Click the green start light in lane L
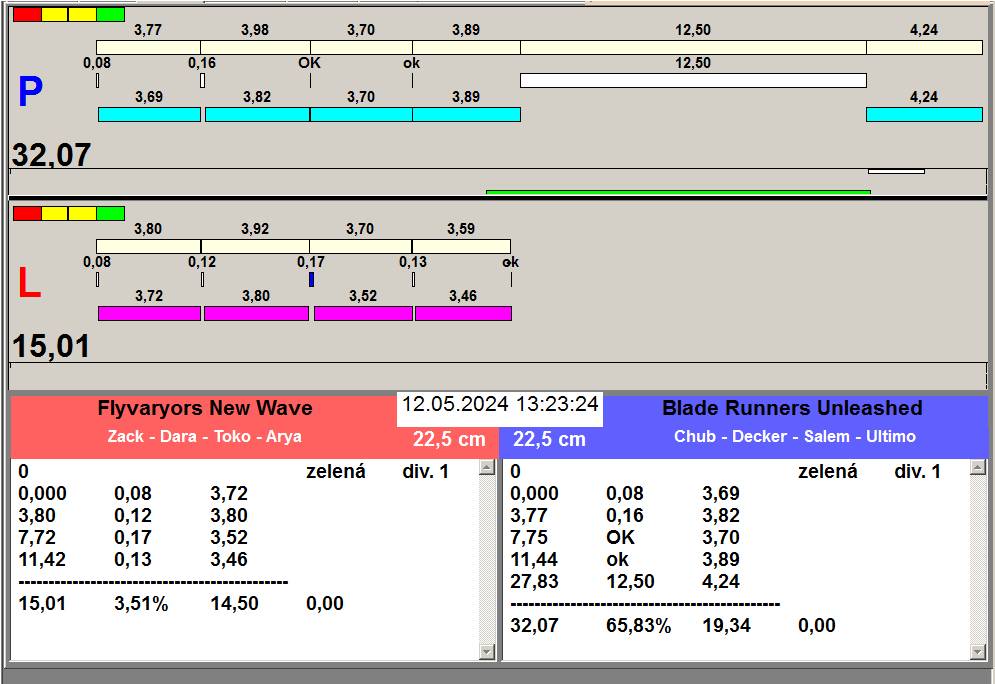The width and height of the screenshot is (995, 684). 111,213
